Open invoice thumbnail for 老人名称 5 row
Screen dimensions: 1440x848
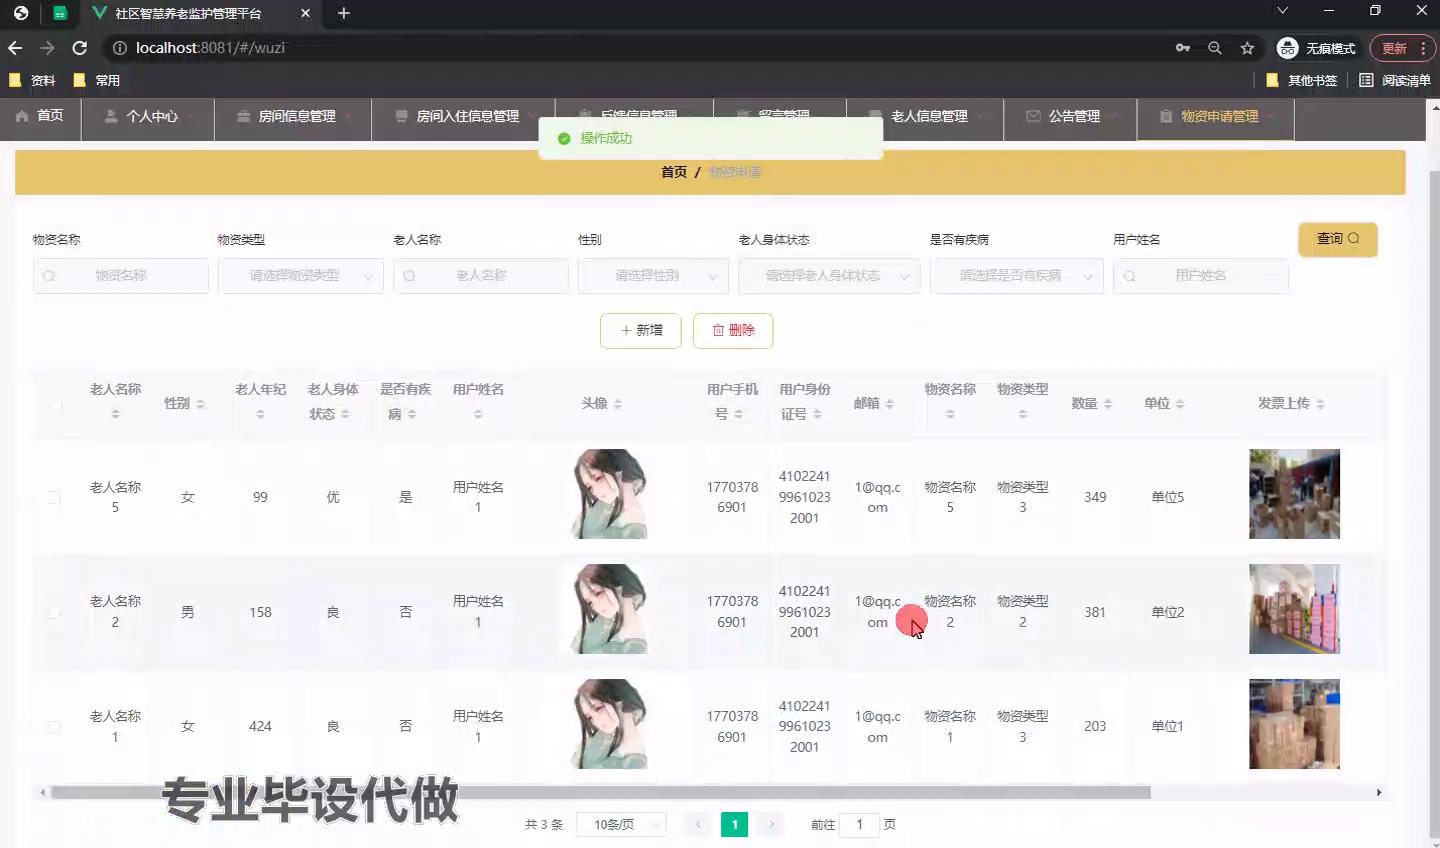coord(1294,495)
